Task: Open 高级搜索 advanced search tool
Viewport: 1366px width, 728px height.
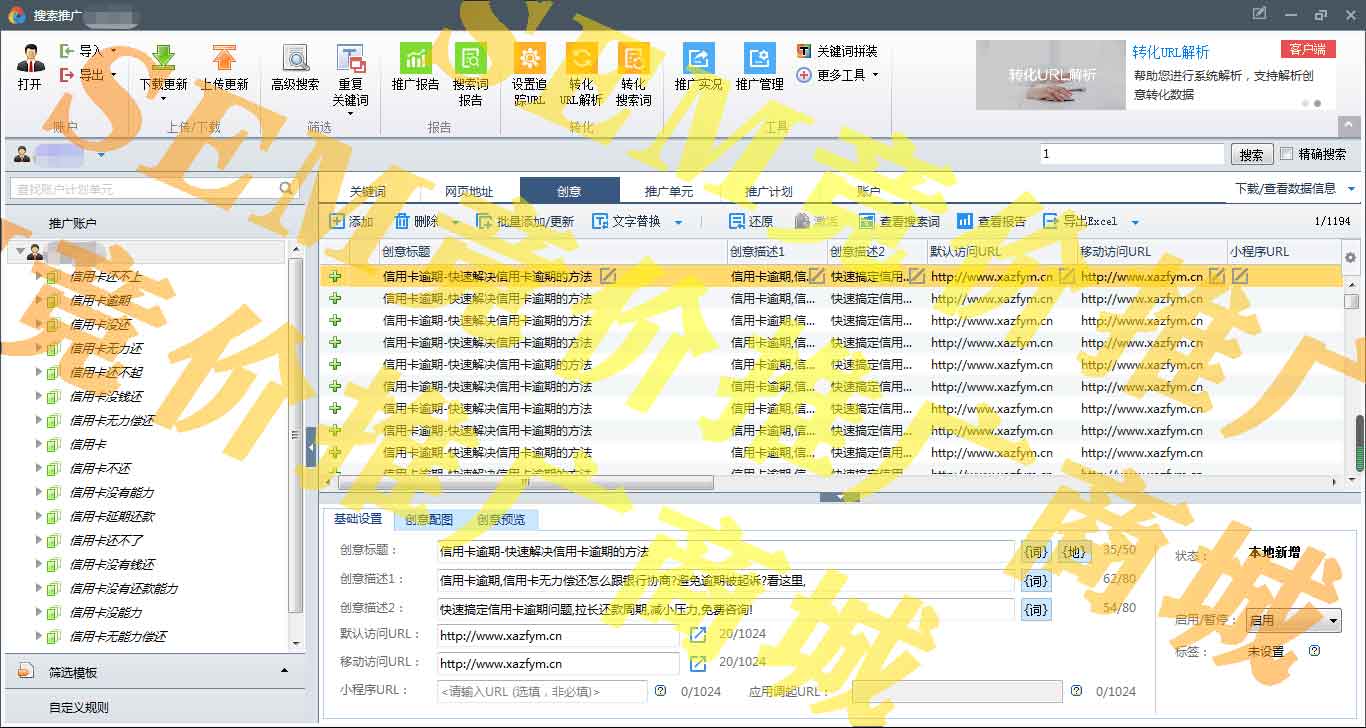Action: [x=295, y=59]
